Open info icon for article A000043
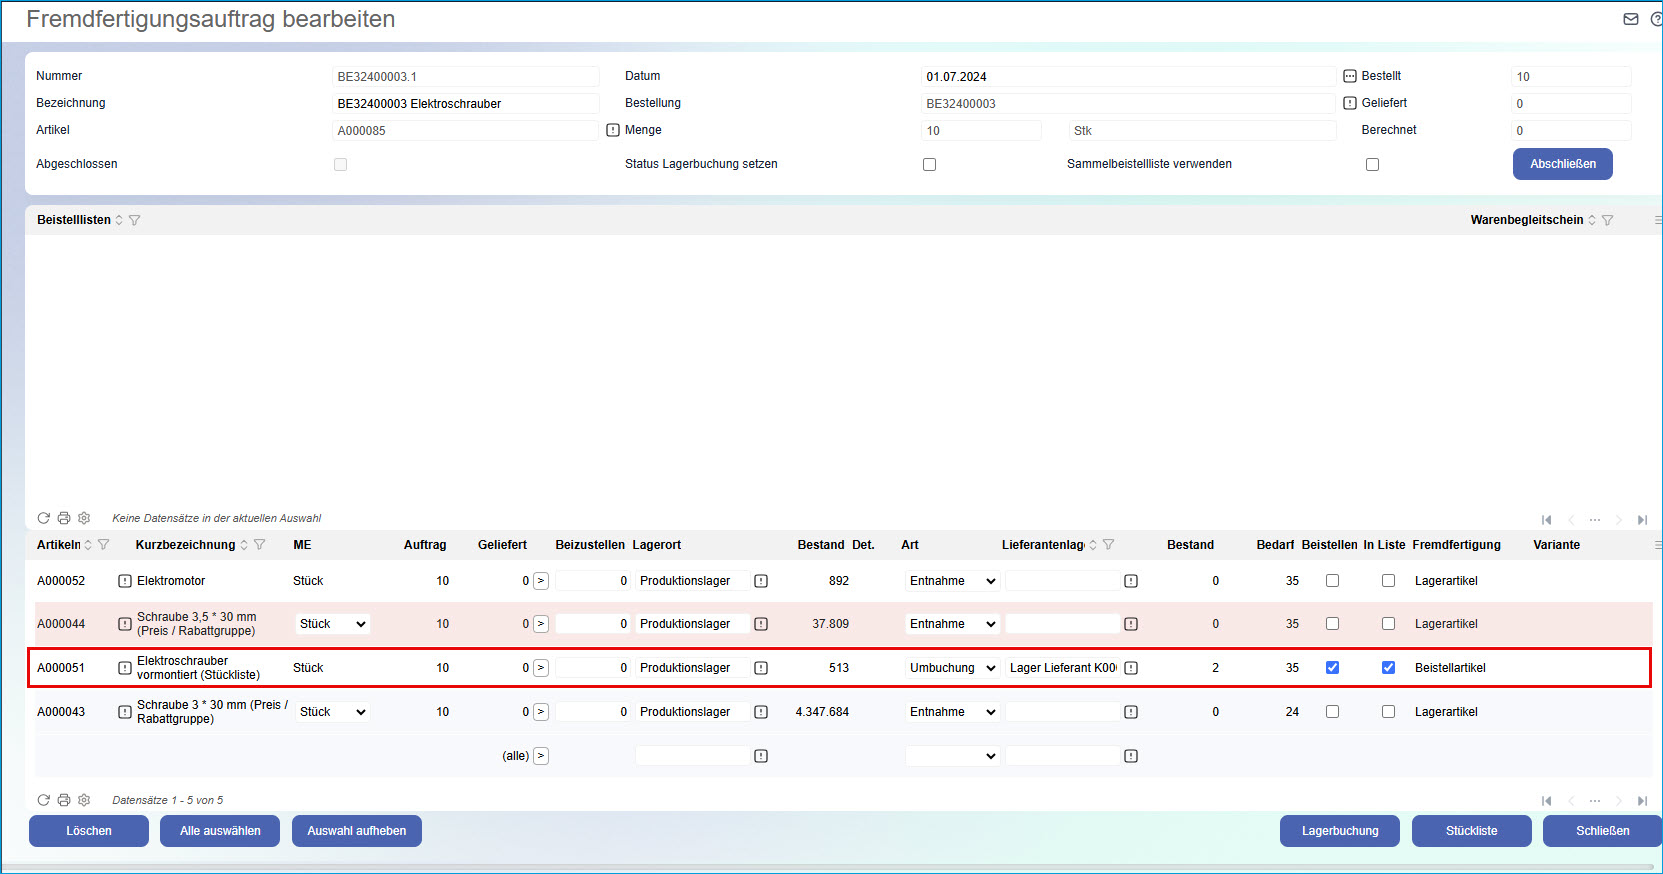1663x874 pixels. [x=125, y=712]
